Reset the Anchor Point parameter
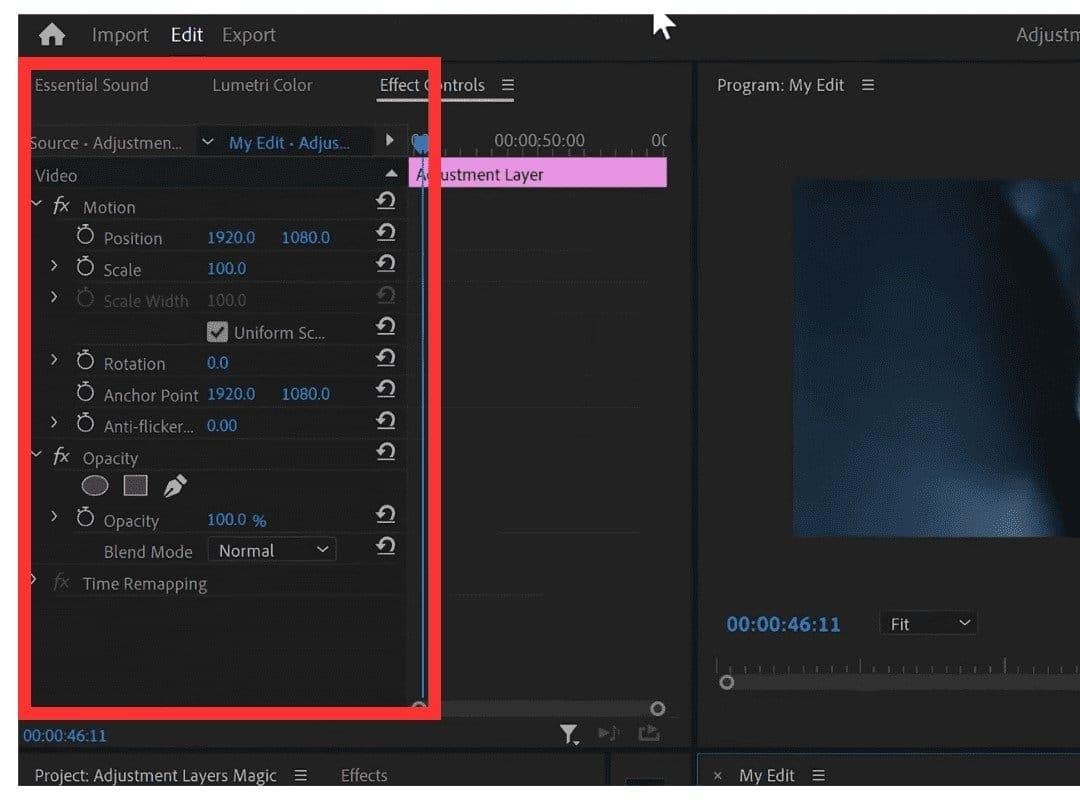The width and height of the screenshot is (1080, 800). coord(385,389)
